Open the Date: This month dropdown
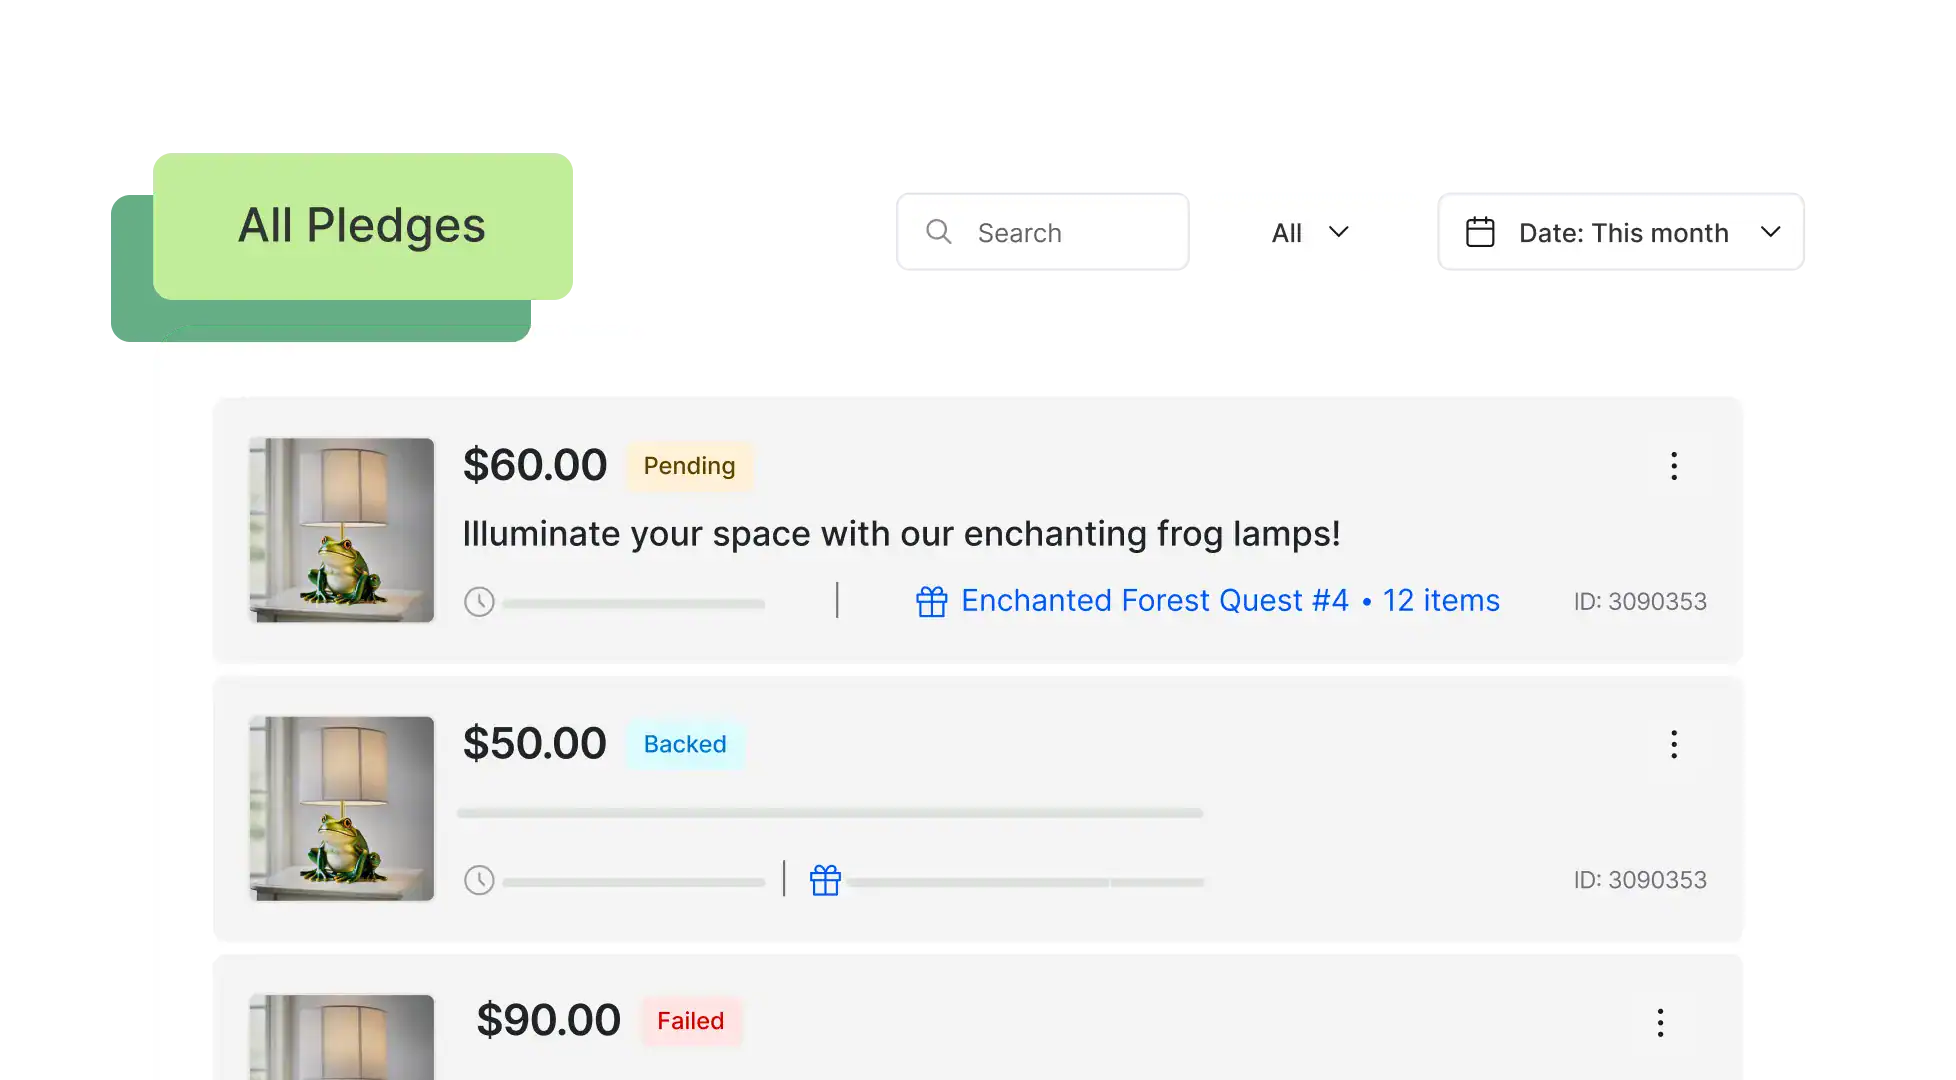 tap(1622, 232)
